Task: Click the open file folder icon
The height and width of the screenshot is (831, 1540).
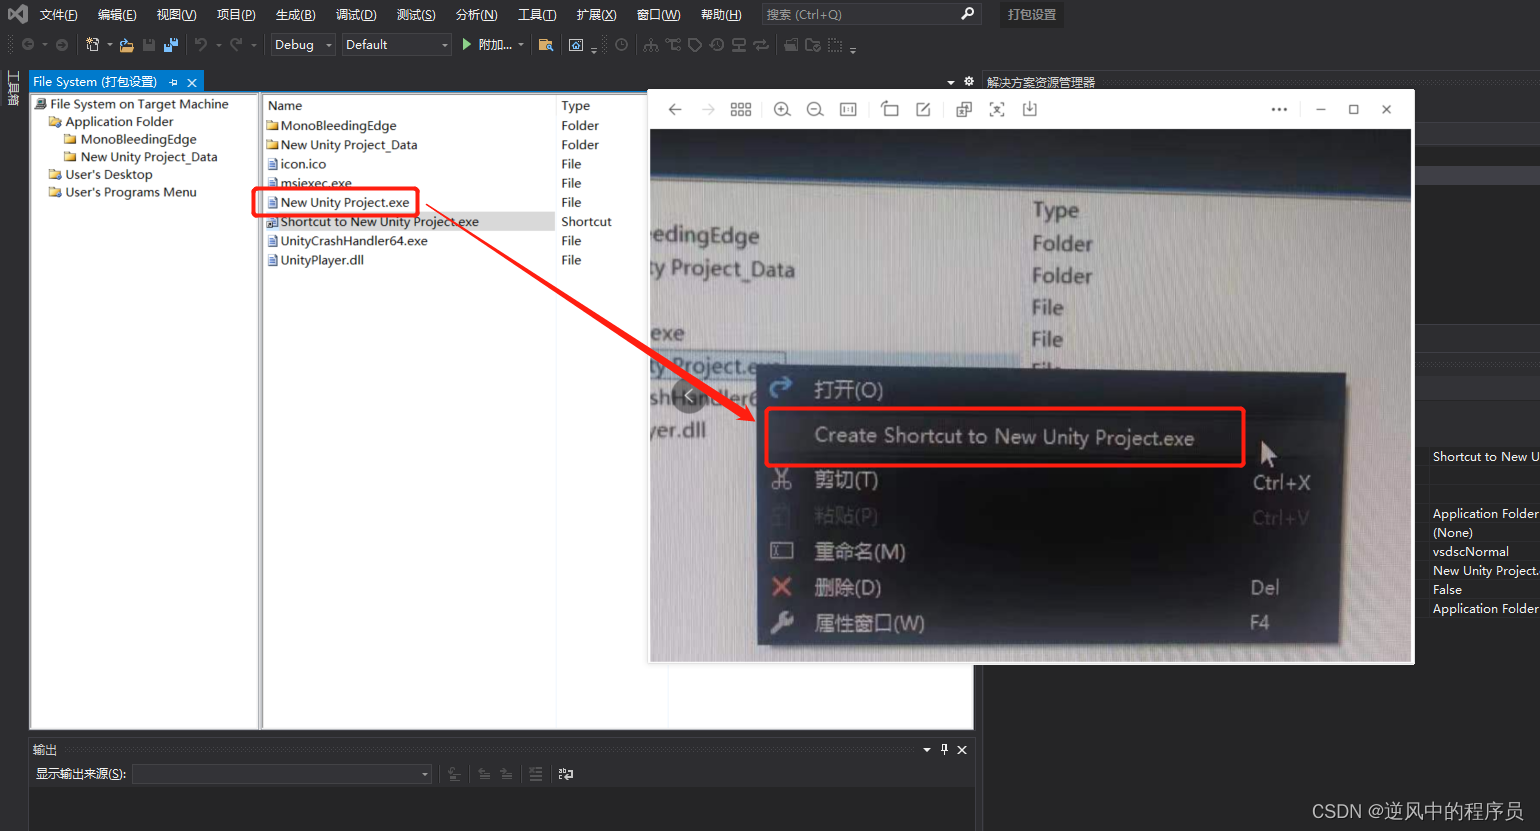Action: [126, 45]
